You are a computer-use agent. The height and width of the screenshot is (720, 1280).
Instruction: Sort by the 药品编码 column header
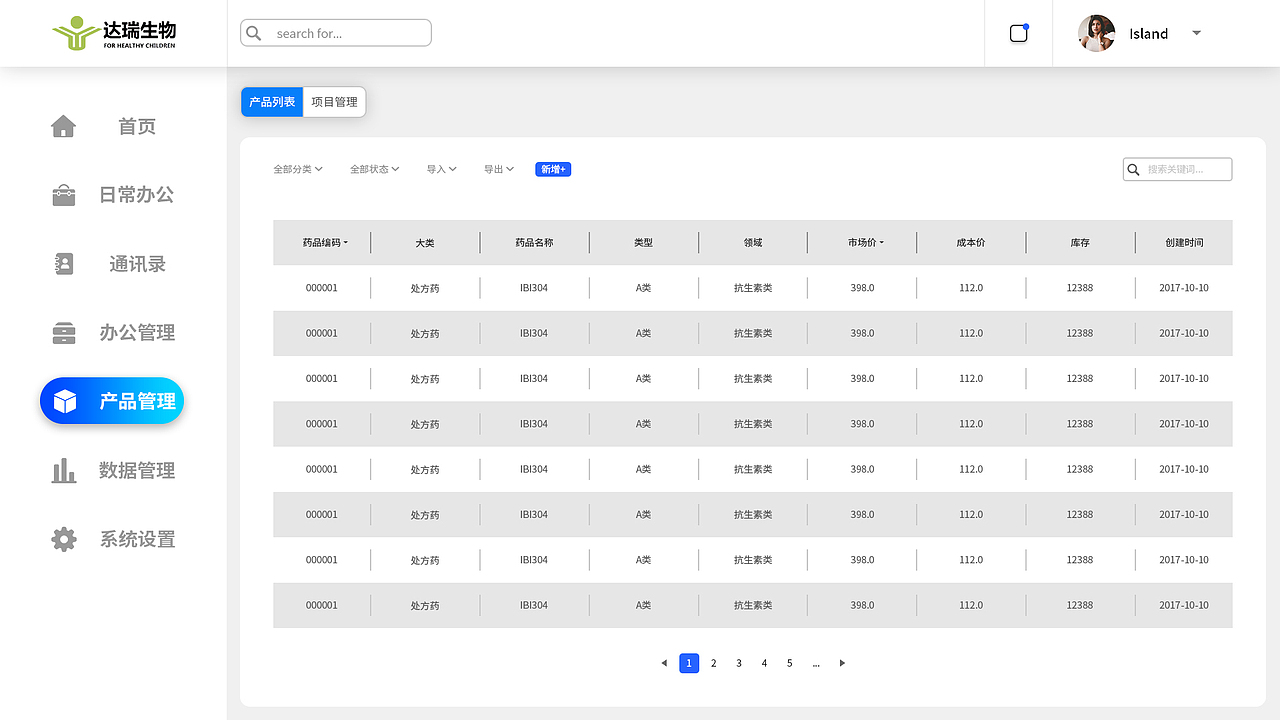click(x=325, y=243)
